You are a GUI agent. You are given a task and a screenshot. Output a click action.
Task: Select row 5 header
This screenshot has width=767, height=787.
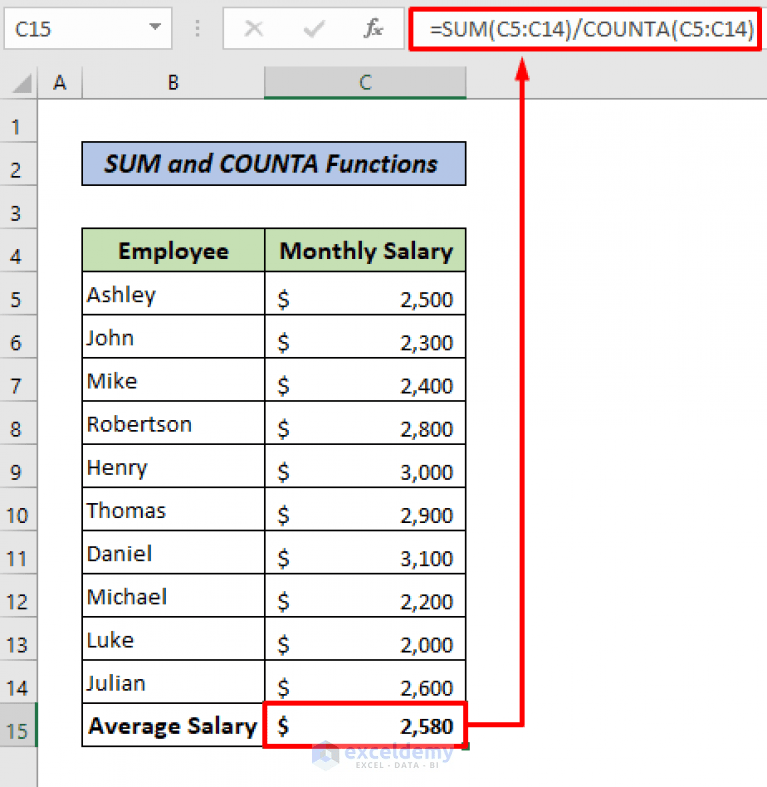coord(18,294)
